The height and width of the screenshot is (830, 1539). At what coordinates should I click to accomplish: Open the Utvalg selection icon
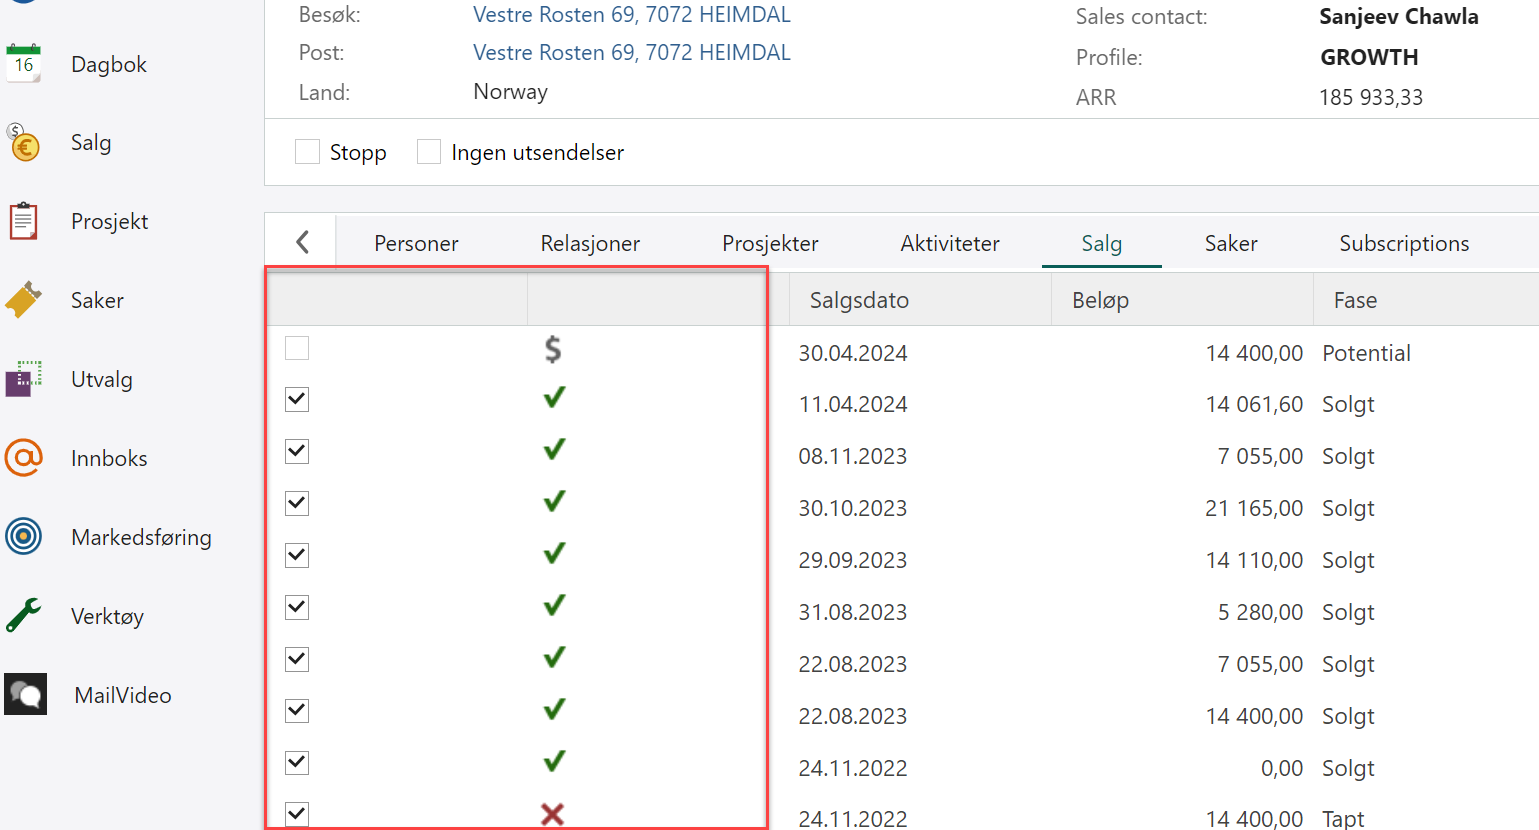pyautogui.click(x=24, y=379)
